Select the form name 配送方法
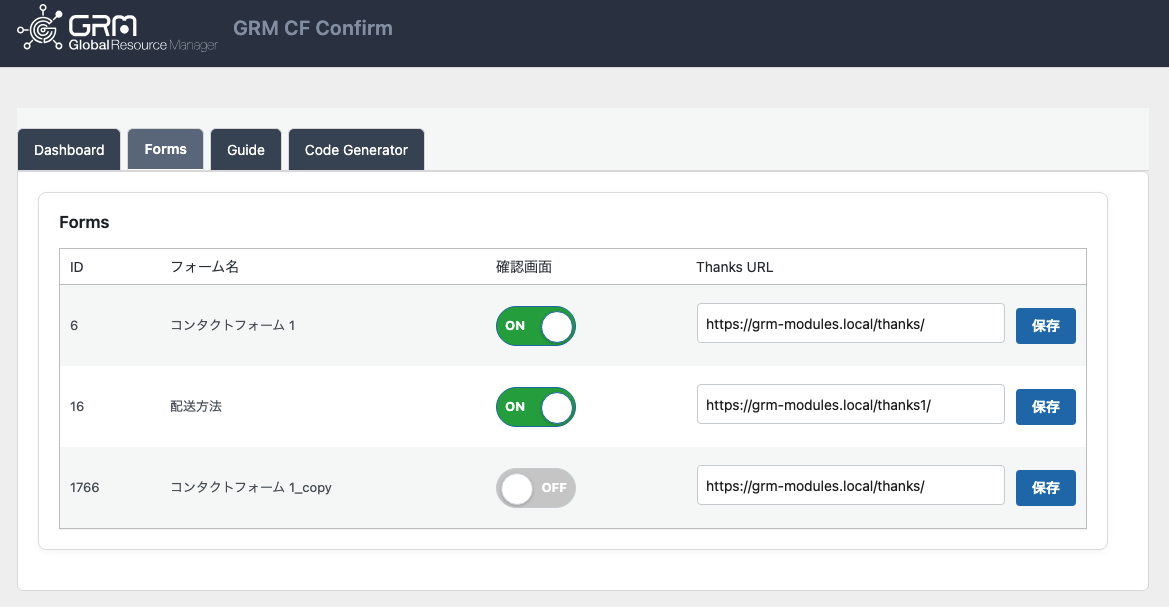1169x607 pixels. 196,406
